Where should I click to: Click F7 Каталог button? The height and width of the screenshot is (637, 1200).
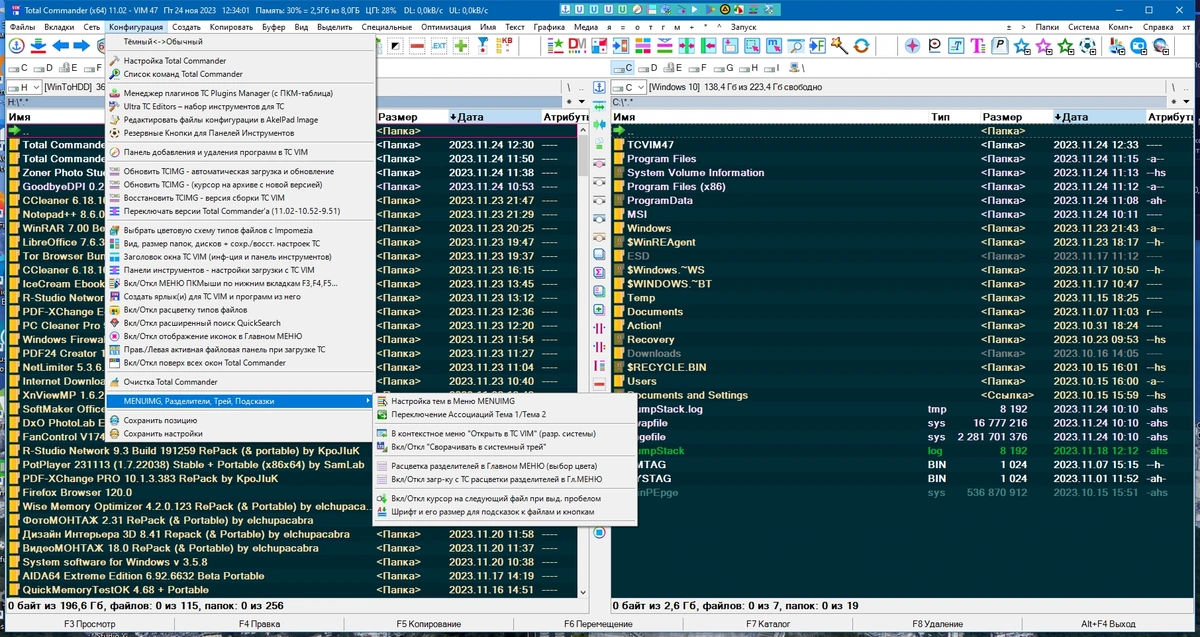pyautogui.click(x=767, y=624)
